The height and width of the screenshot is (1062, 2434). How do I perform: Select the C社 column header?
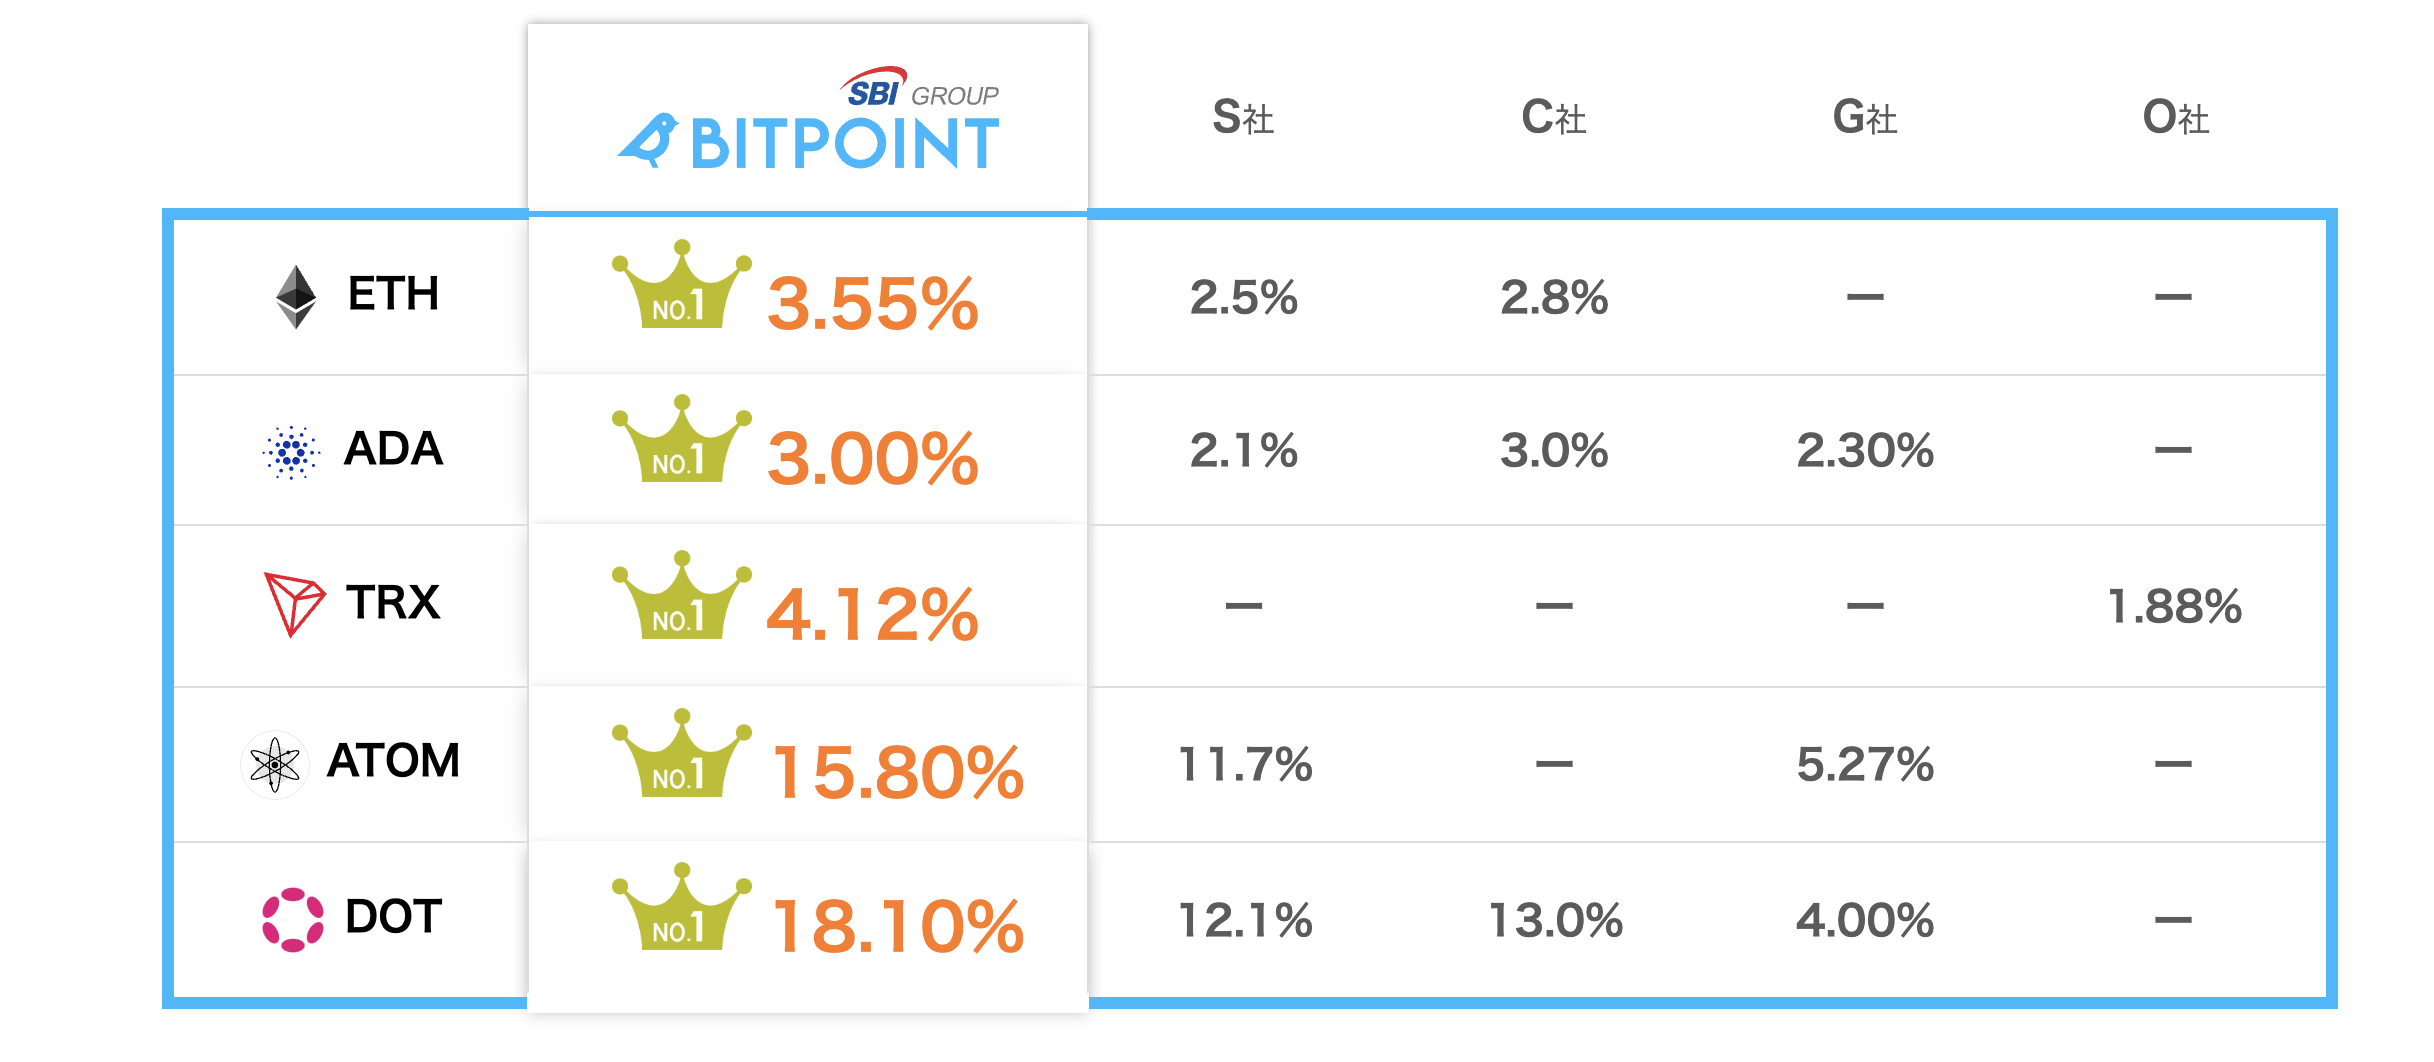(x=1553, y=118)
